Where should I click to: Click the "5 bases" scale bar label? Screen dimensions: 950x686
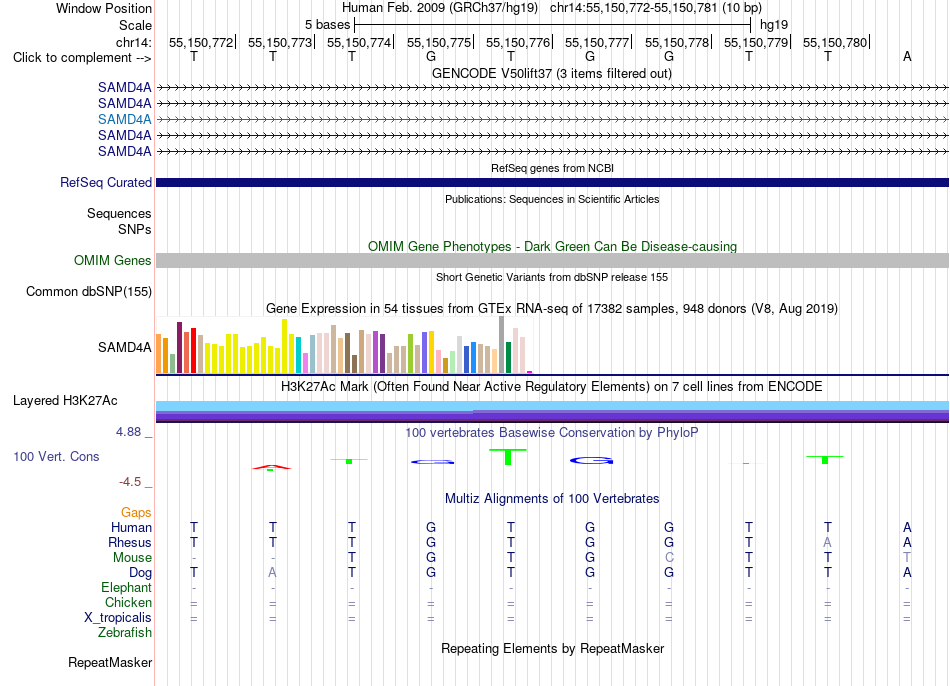coord(327,25)
